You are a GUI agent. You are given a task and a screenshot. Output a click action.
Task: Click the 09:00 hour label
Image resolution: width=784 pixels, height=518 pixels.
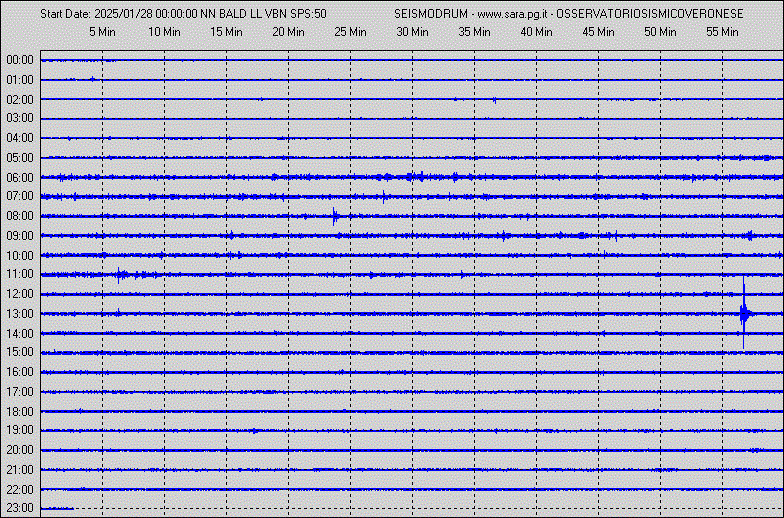20,236
